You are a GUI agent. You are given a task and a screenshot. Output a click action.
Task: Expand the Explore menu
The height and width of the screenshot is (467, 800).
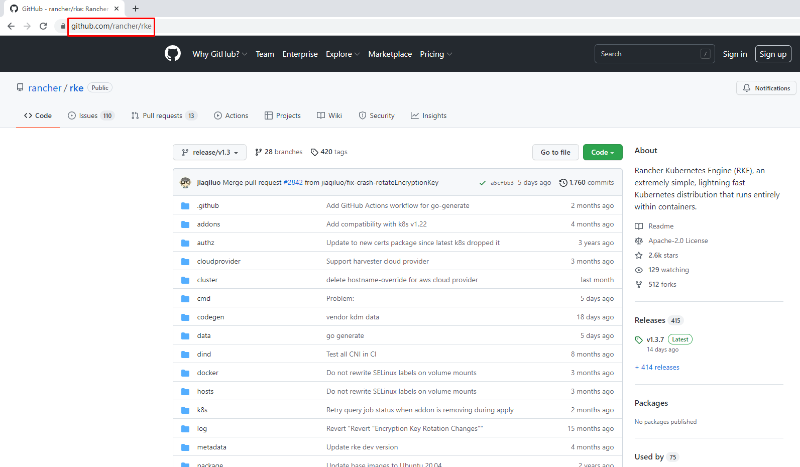tap(342, 54)
